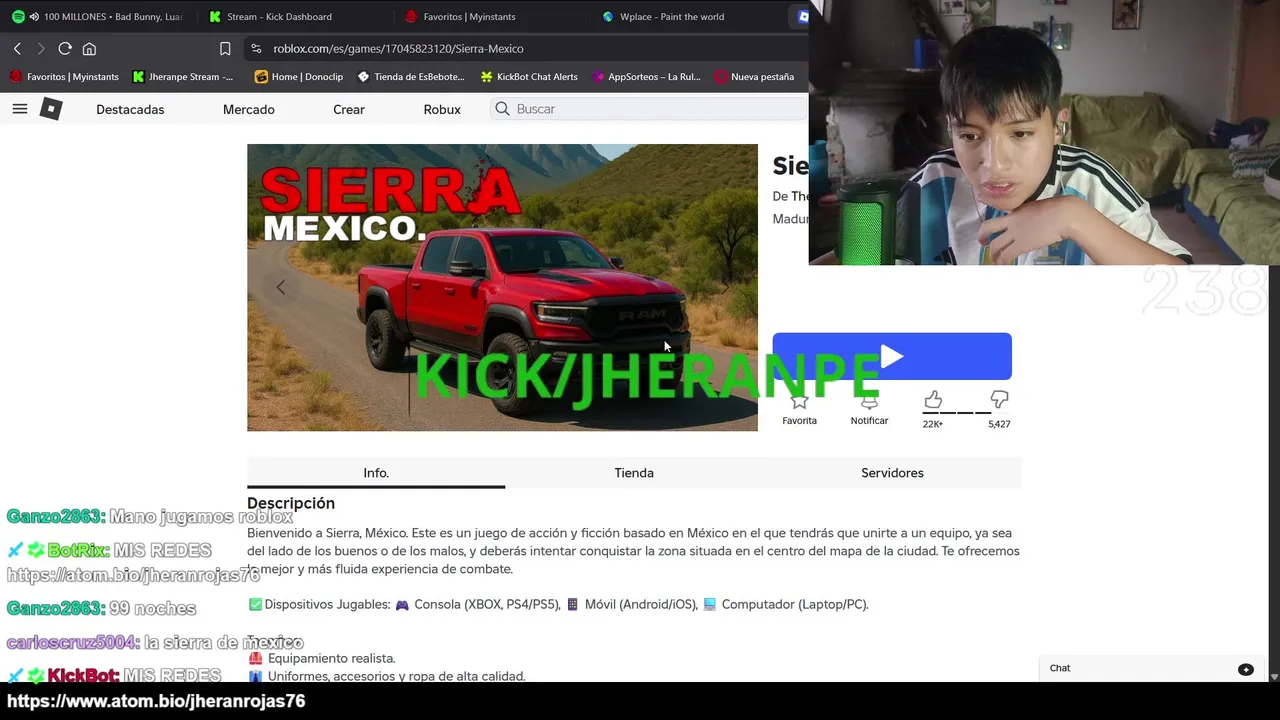The width and height of the screenshot is (1280, 720).
Task: Open the Tienda de EsBebote bookmark
Action: [x=411, y=76]
